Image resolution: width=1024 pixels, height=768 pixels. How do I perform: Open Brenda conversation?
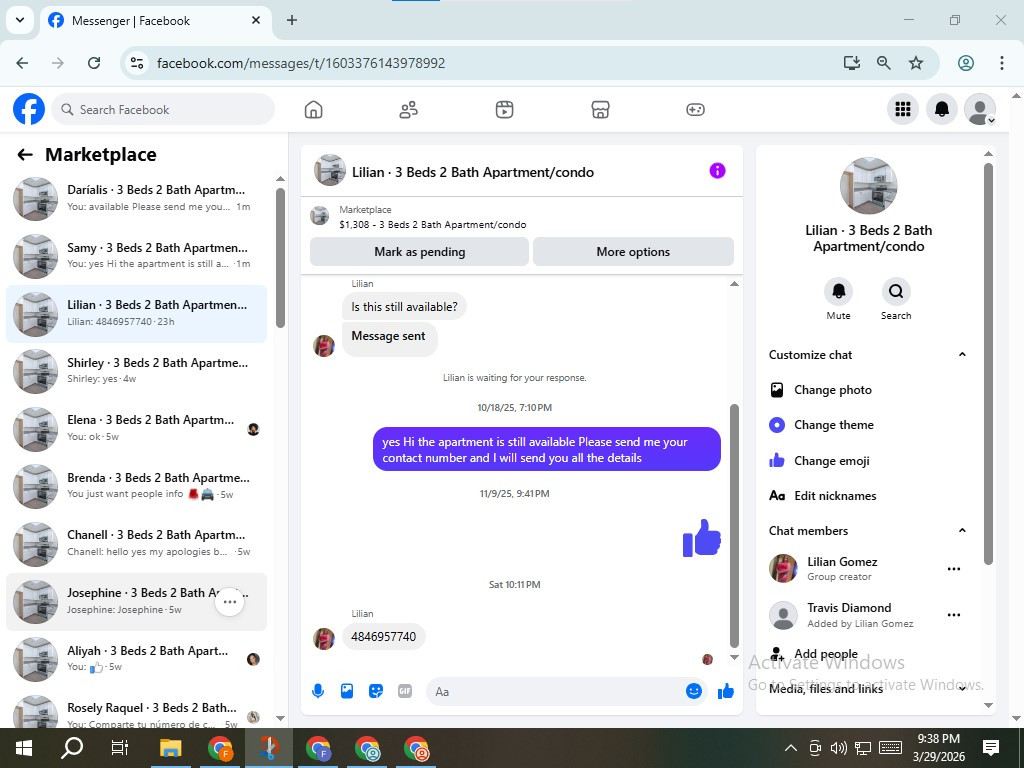click(136, 486)
